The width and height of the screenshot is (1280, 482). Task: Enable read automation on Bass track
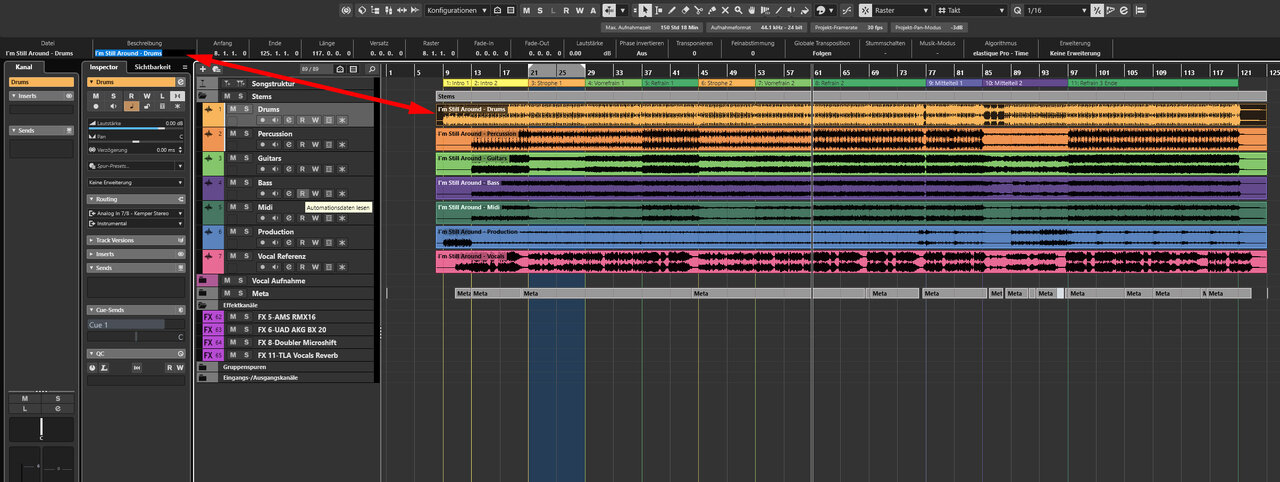tap(302, 193)
